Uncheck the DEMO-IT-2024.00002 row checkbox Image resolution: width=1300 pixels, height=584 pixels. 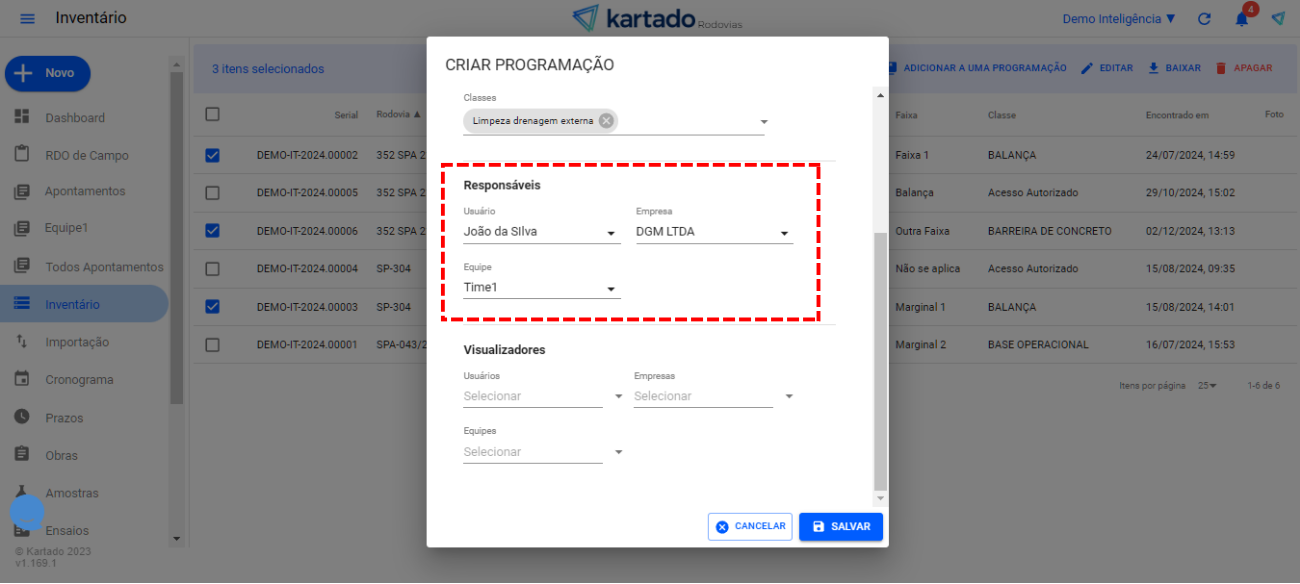pos(212,155)
